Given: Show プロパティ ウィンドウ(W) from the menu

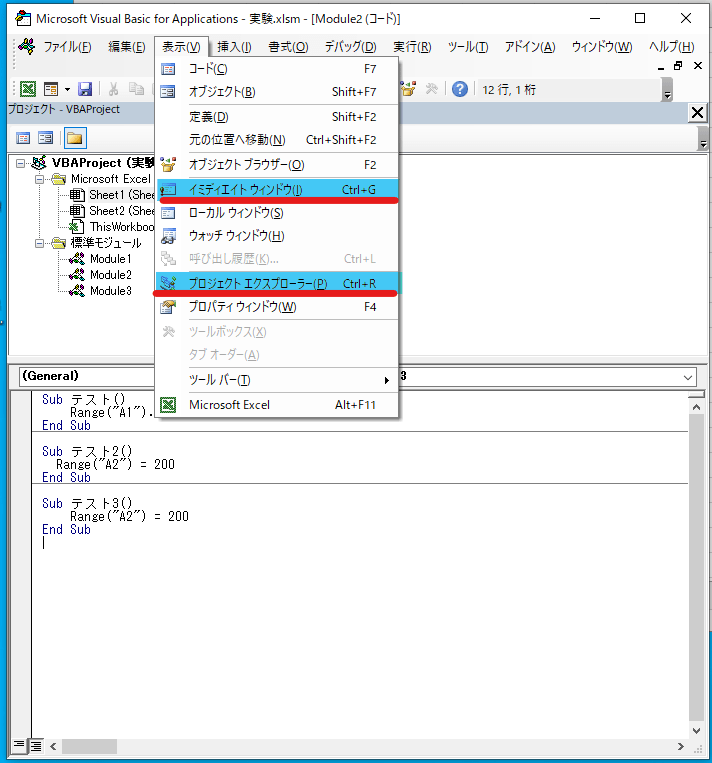Looking at the screenshot, I should (277, 307).
